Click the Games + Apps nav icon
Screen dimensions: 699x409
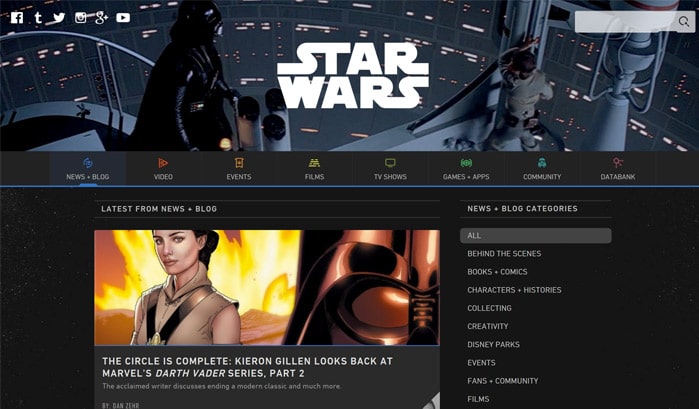pyautogui.click(x=466, y=163)
